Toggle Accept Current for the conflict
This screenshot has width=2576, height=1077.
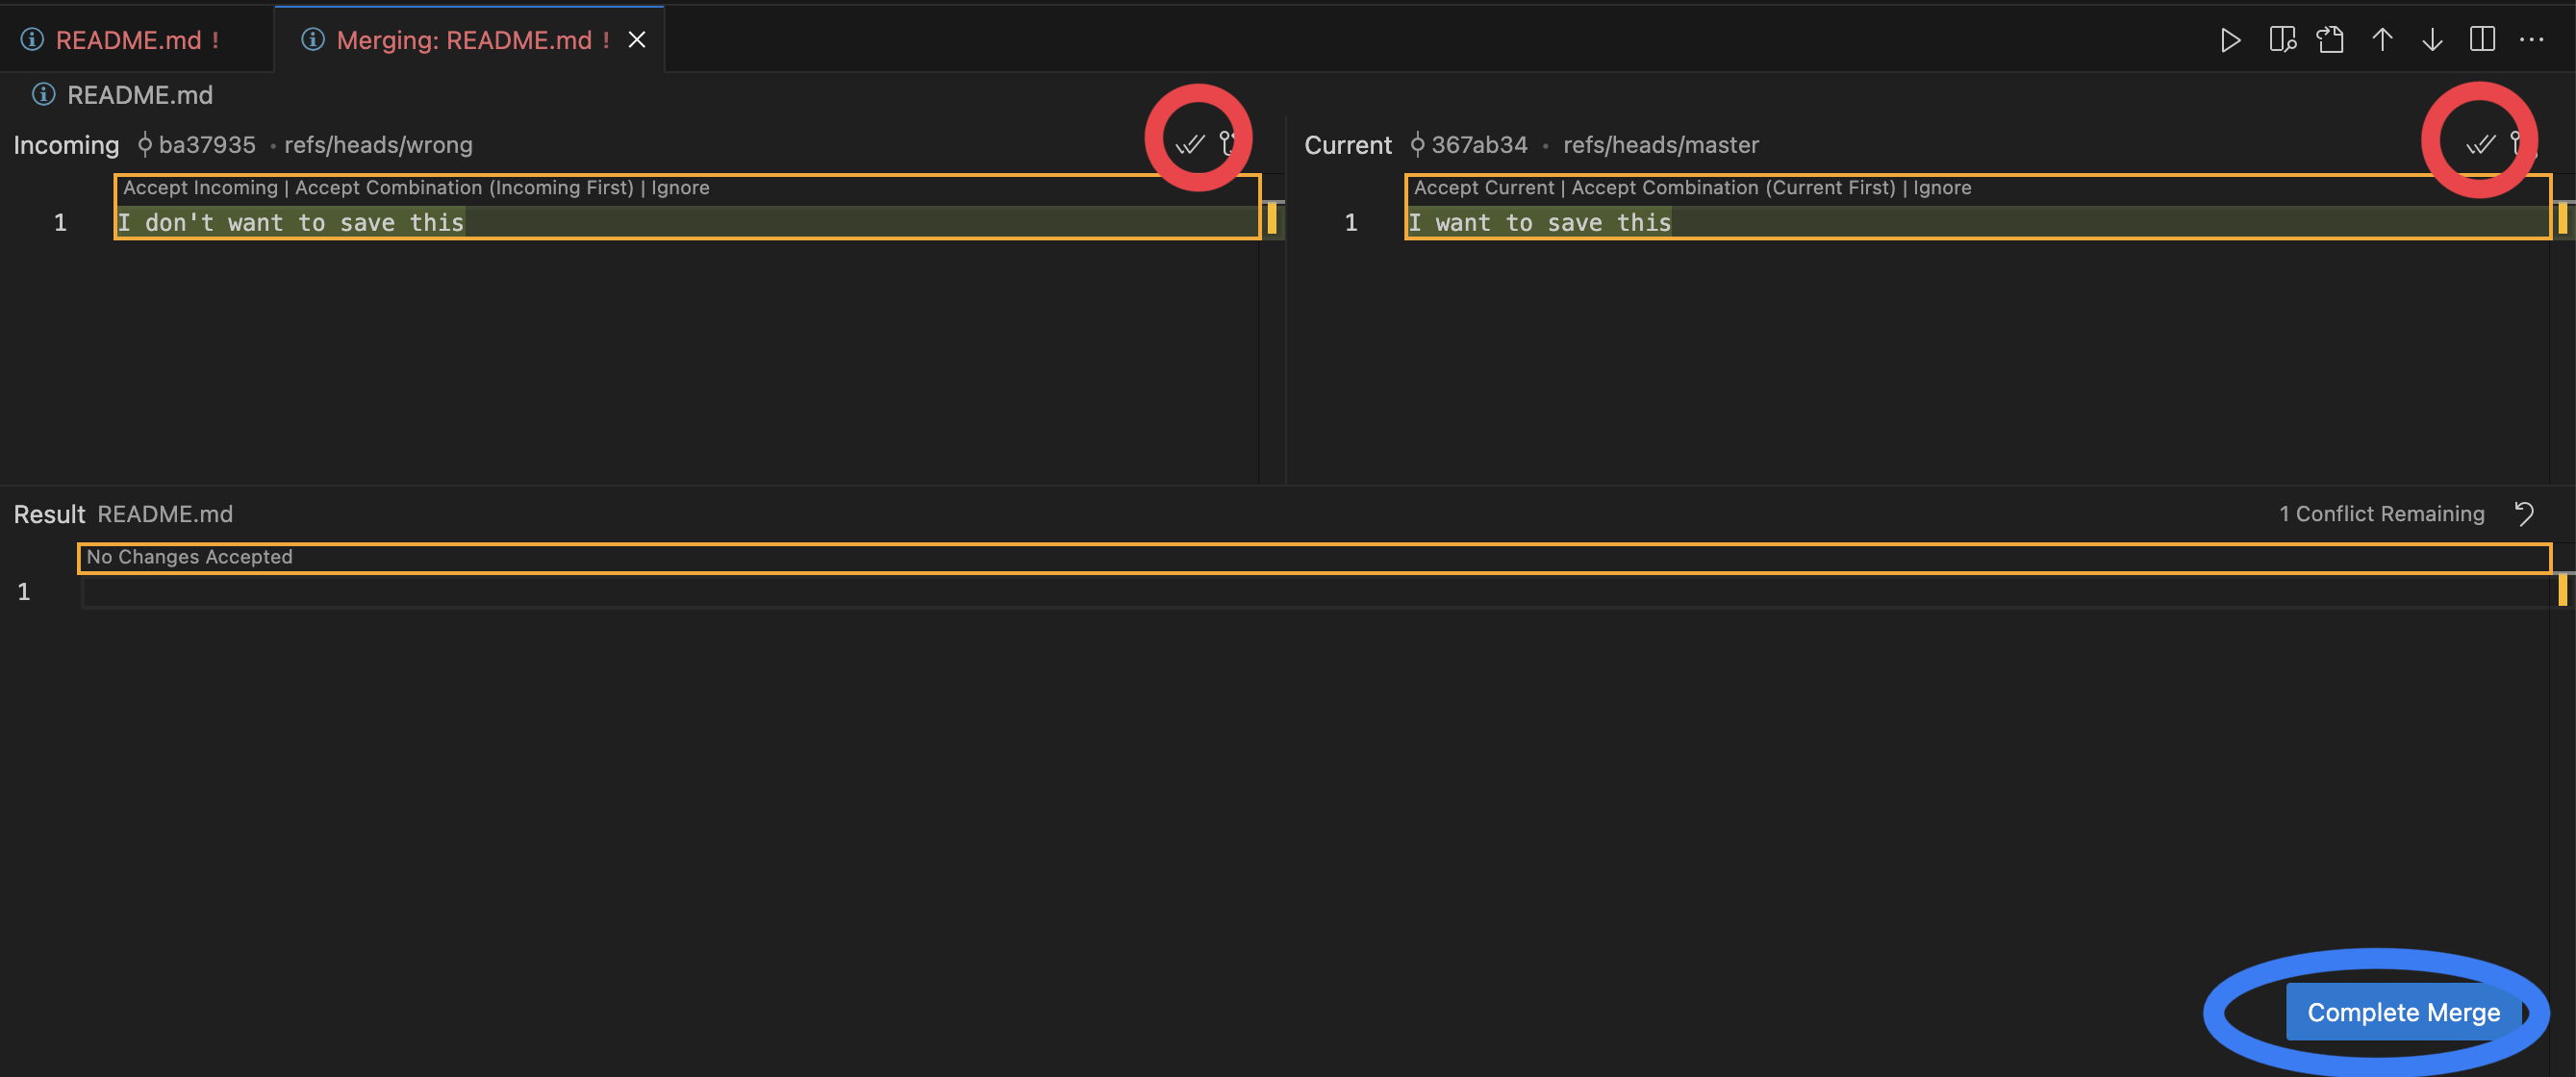1484,187
